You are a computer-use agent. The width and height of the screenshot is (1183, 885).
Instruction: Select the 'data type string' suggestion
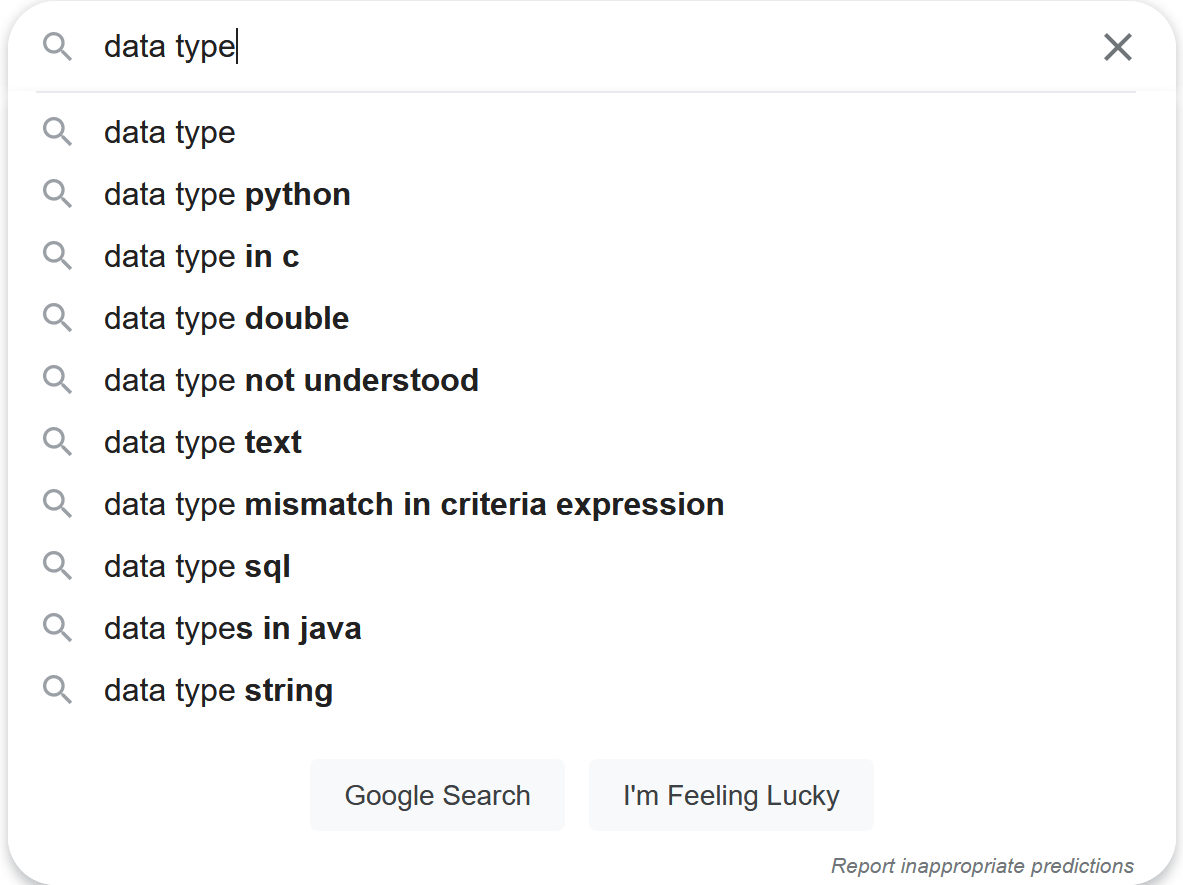pyautogui.click(x=218, y=691)
